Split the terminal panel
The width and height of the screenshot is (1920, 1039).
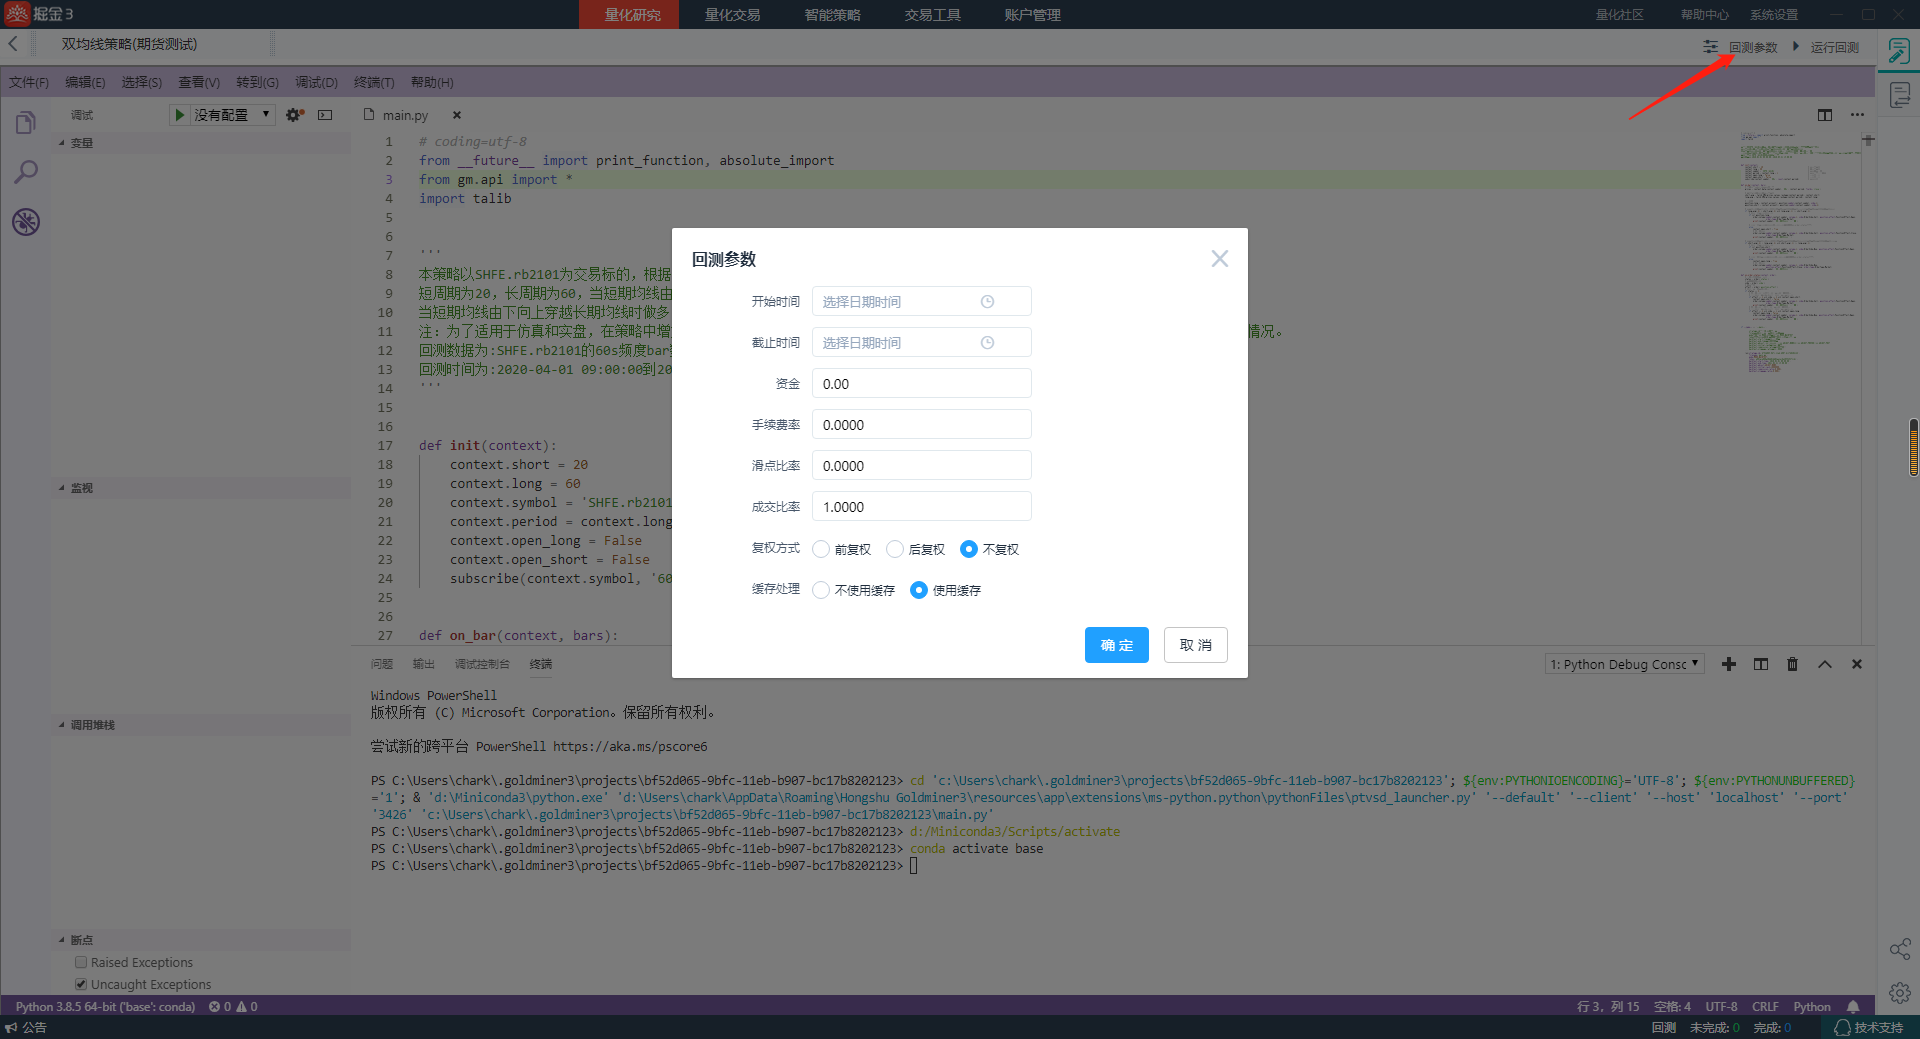[1761, 664]
